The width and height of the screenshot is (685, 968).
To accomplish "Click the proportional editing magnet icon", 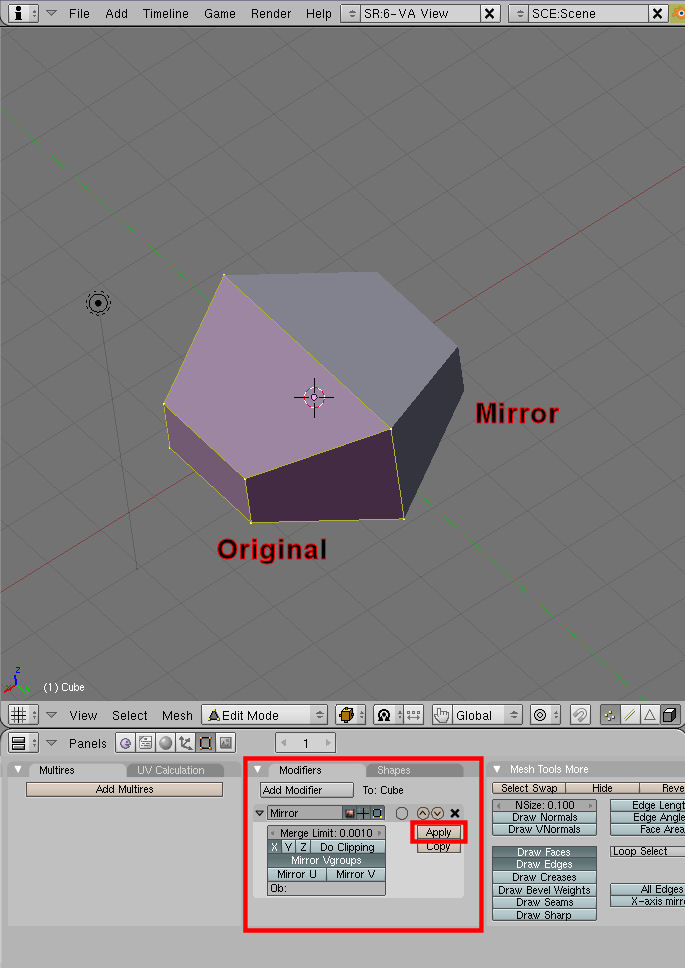I will pos(579,715).
